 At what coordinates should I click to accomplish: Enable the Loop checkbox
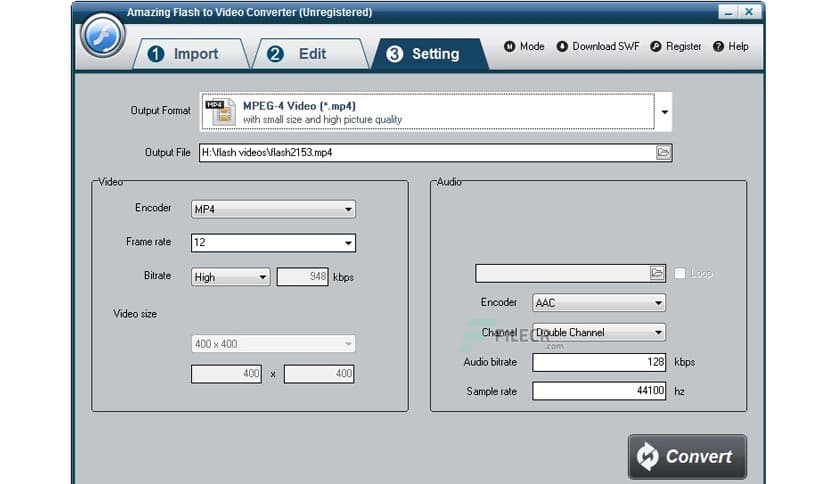coord(680,273)
